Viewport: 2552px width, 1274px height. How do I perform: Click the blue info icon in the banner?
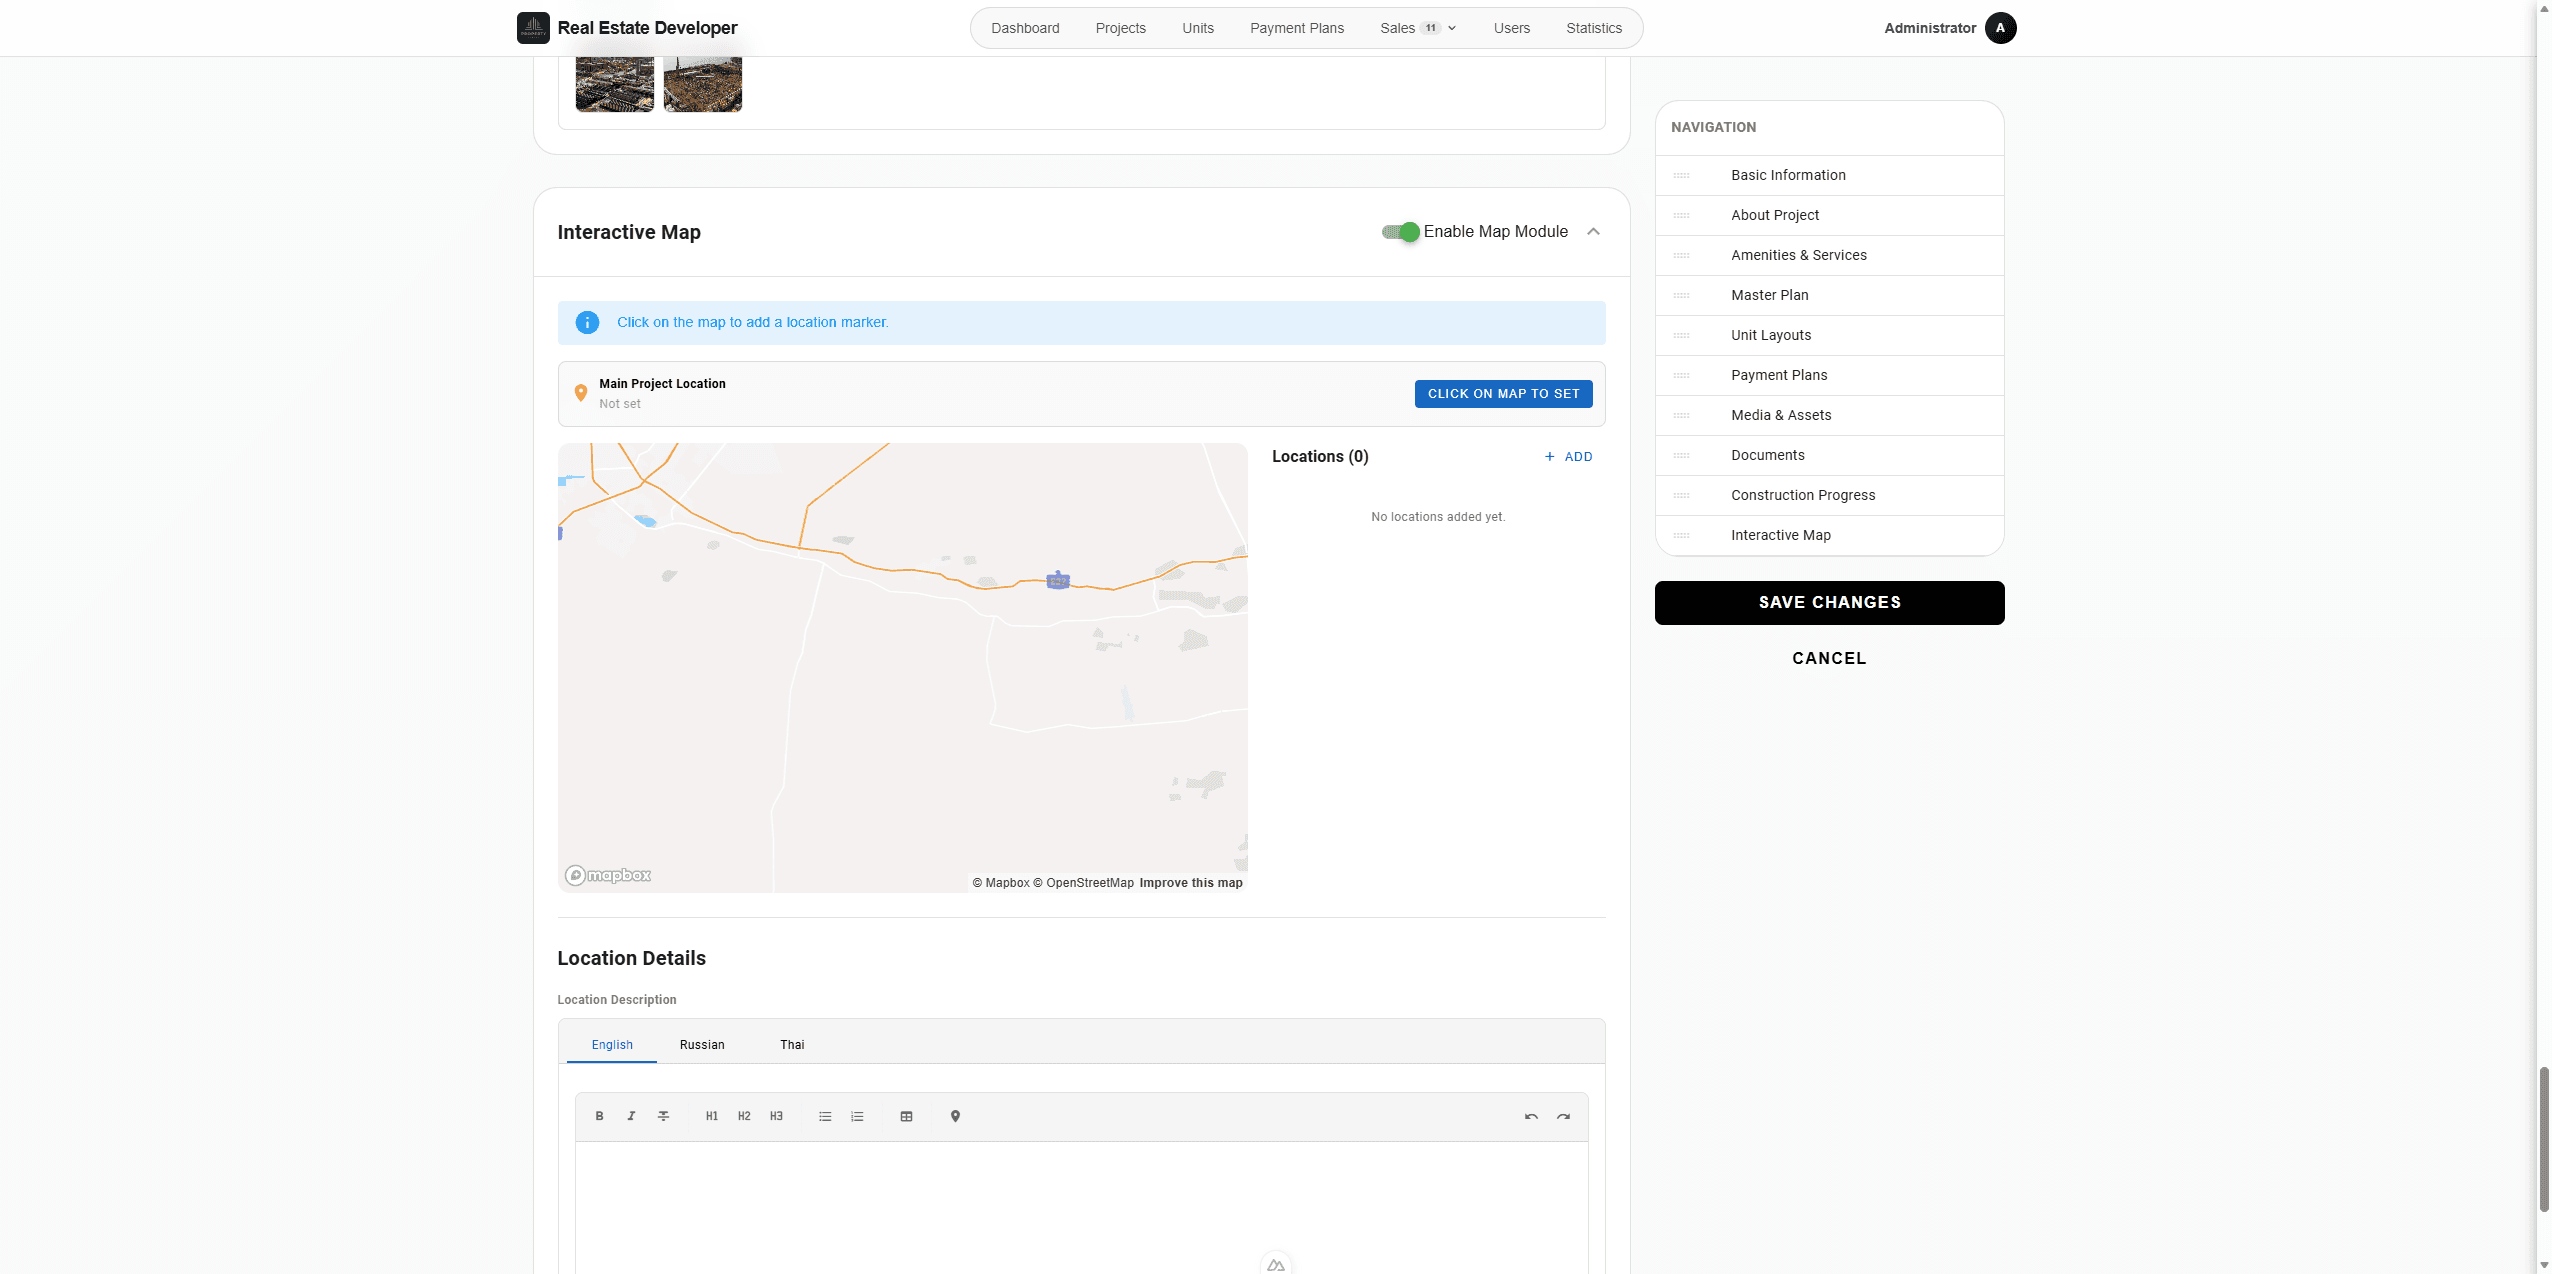(587, 322)
